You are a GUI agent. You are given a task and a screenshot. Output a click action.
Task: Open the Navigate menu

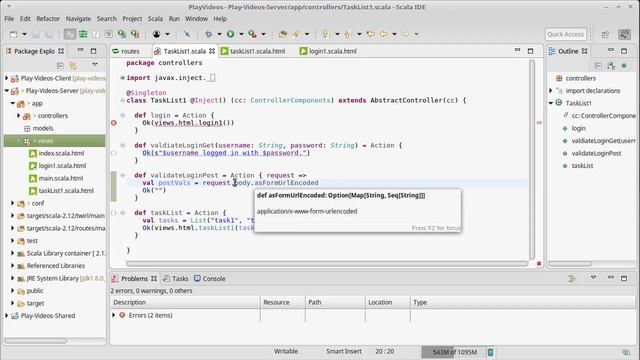click(x=78, y=19)
